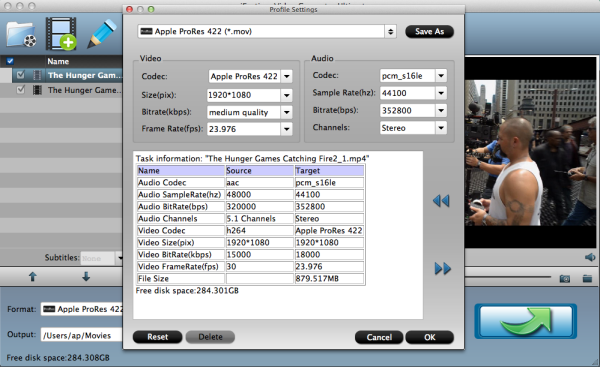
Task: Expand the audio Bitrate(bps) dropdown
Action: pyautogui.click(x=441, y=110)
